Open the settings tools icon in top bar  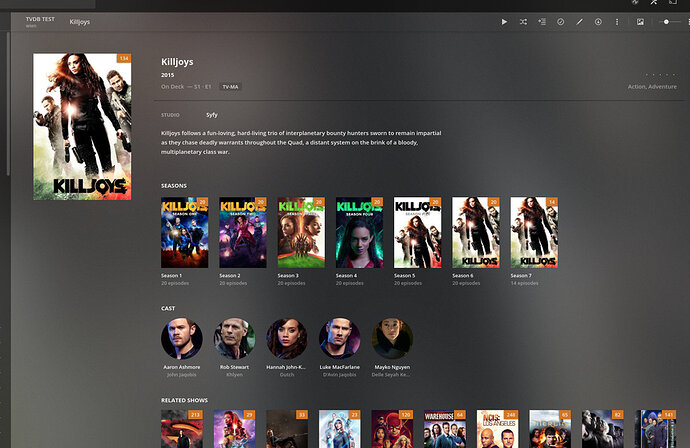coord(654,2)
